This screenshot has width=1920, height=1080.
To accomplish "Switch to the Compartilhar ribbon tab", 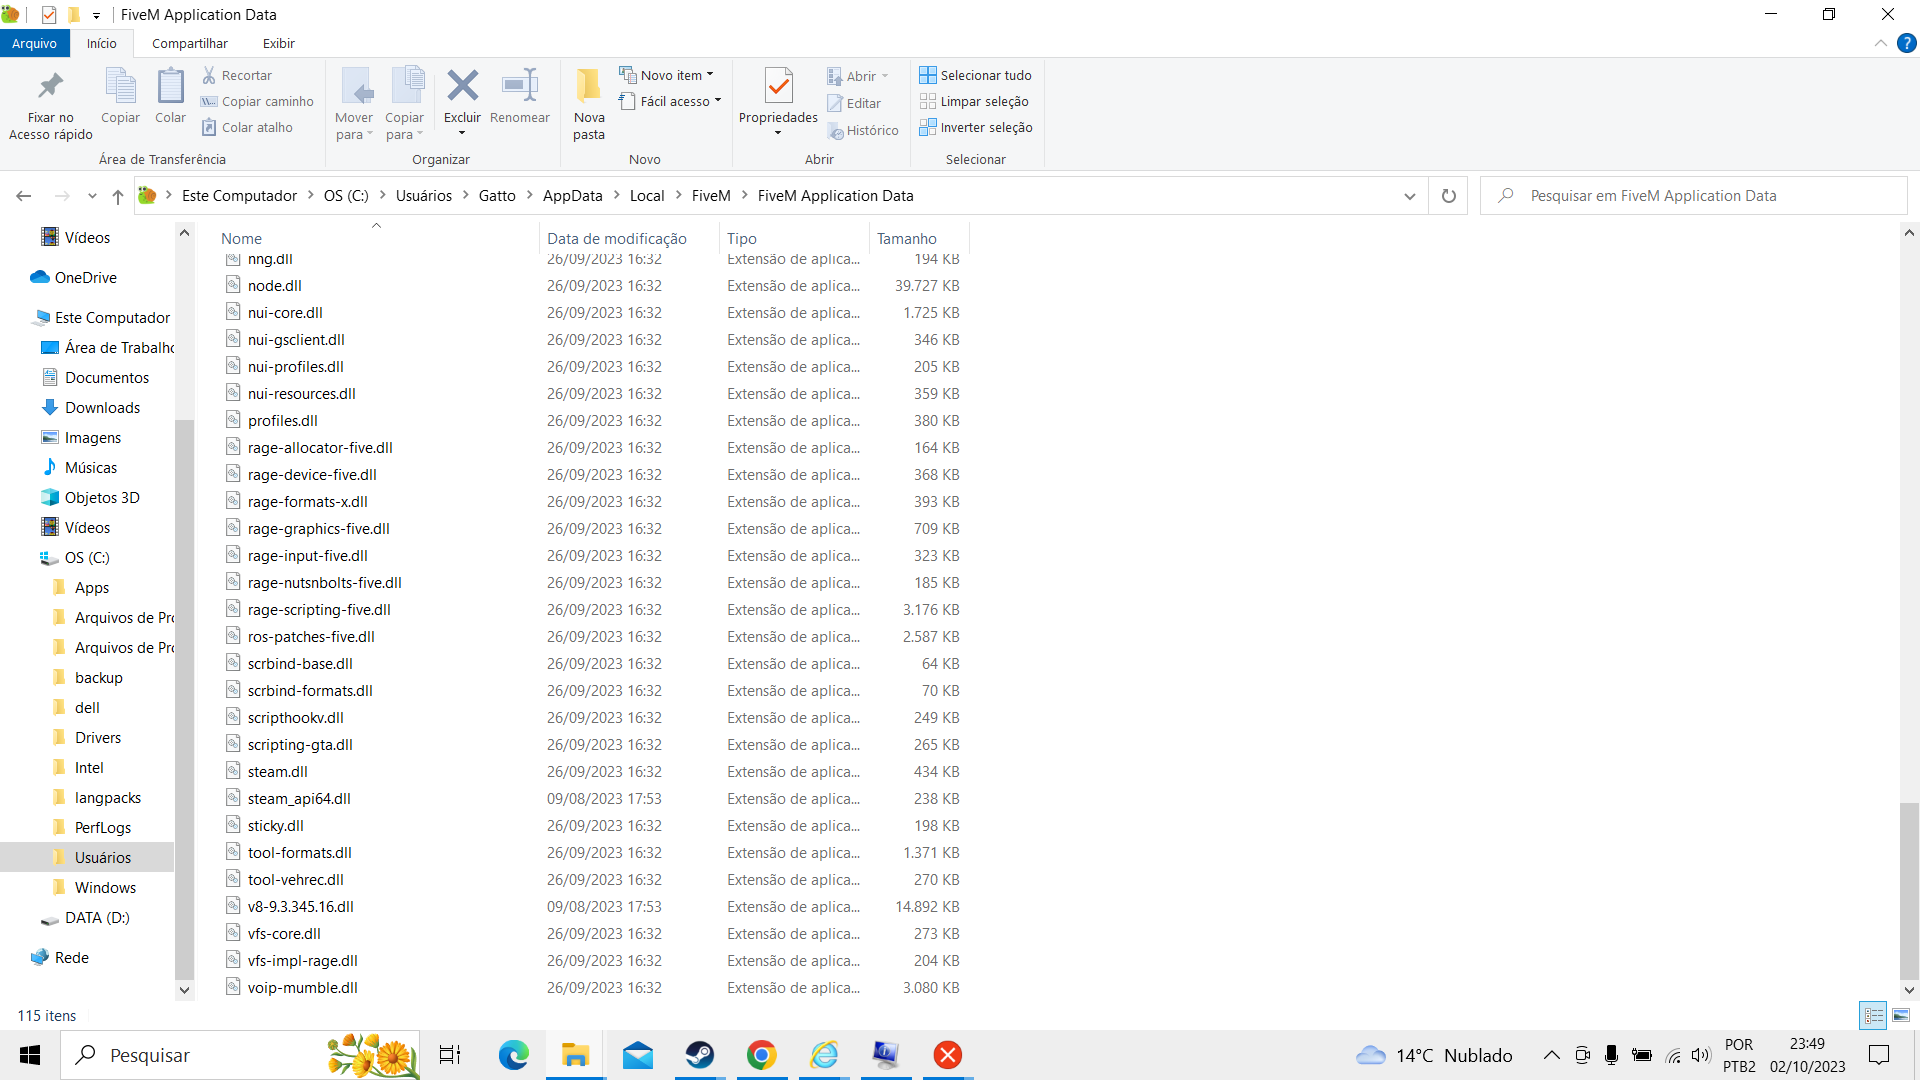I will point(190,43).
